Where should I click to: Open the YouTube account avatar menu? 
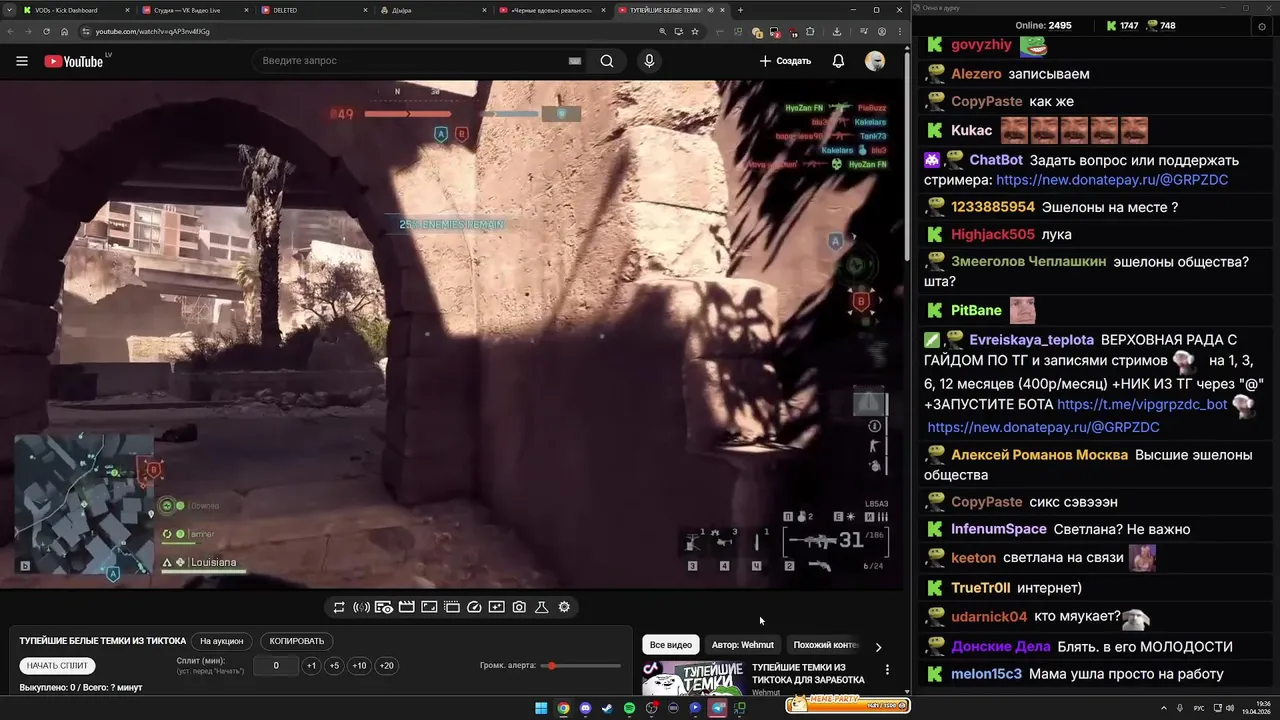pyautogui.click(x=875, y=61)
